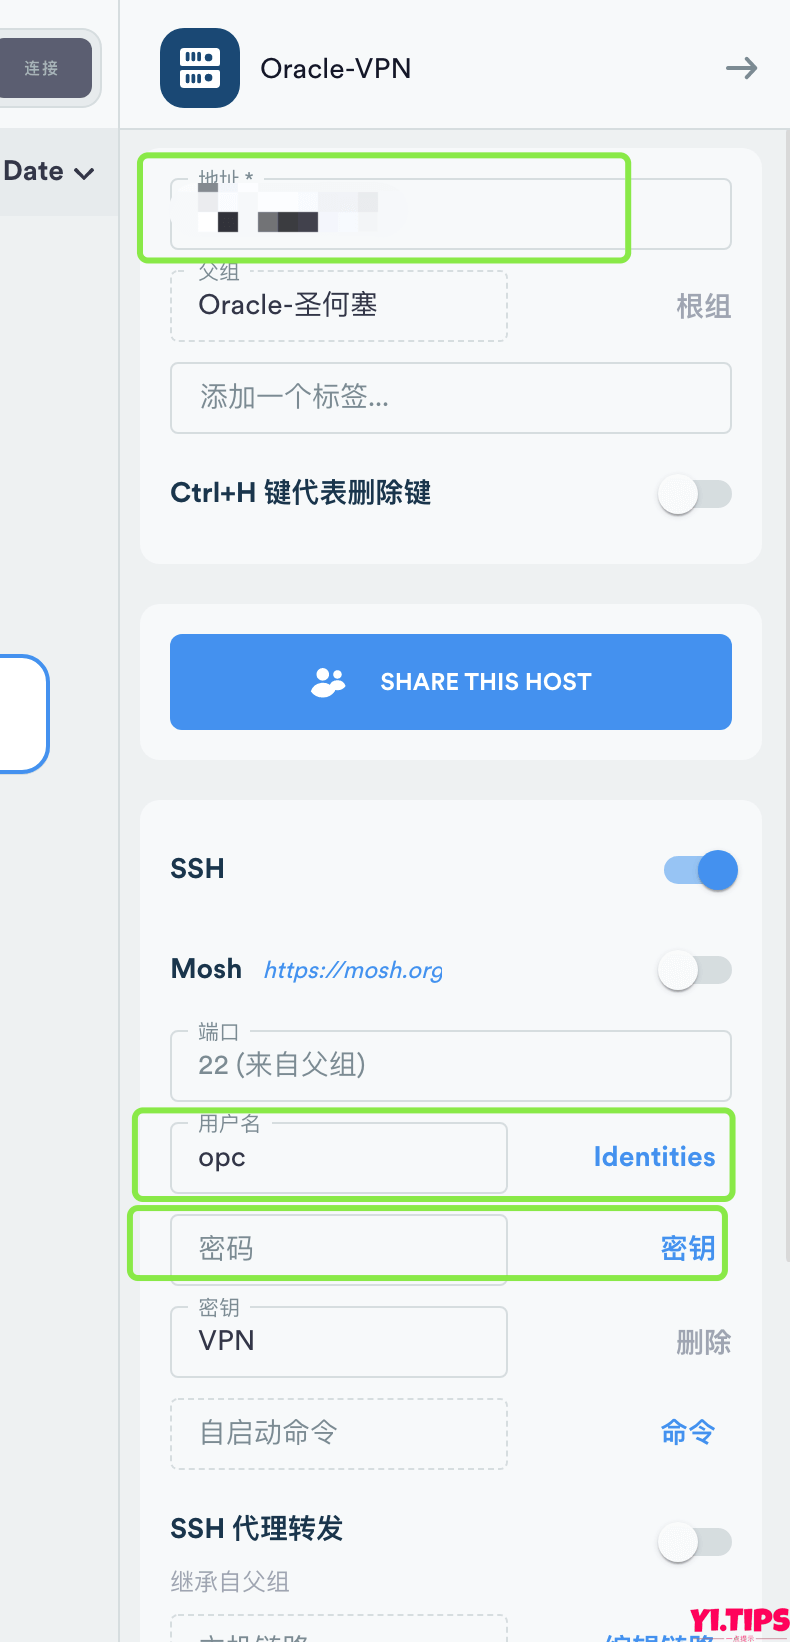Click 删除 to remove the VPN key

point(703,1342)
